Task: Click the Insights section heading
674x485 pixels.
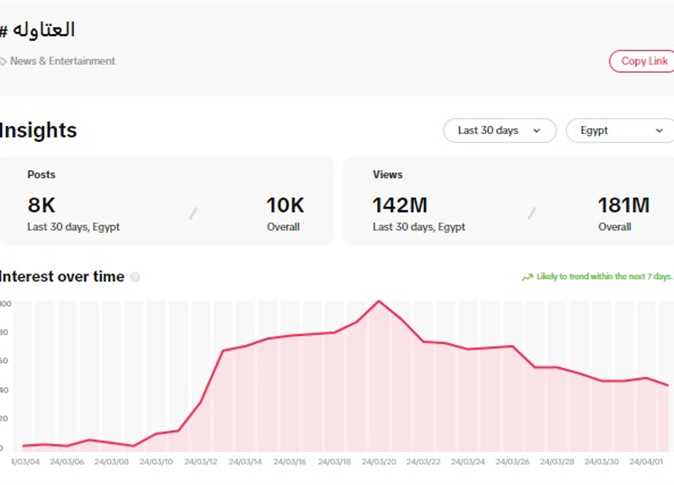Action: click(38, 130)
